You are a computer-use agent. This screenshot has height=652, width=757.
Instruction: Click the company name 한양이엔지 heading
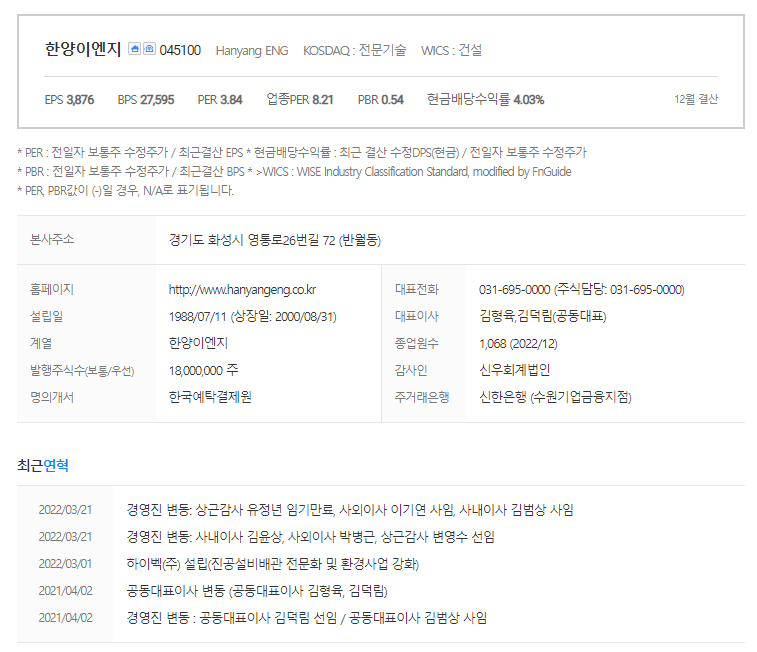pyautogui.click(x=83, y=49)
